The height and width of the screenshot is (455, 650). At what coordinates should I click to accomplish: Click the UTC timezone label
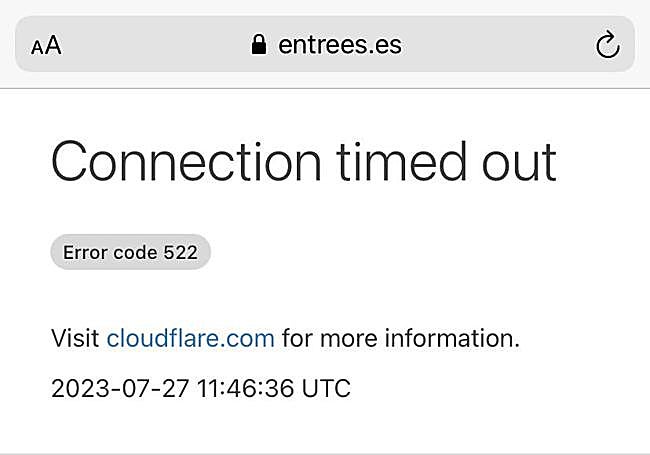point(330,388)
